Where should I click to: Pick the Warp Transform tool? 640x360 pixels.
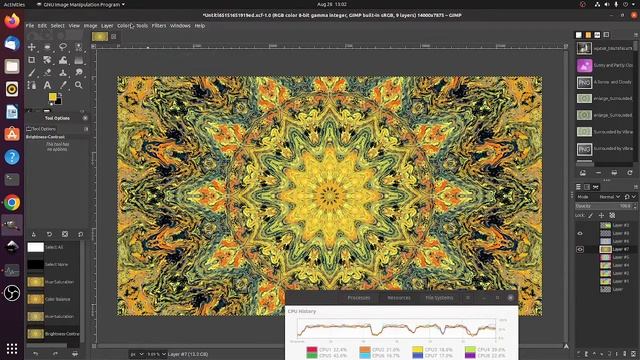[x=63, y=60]
